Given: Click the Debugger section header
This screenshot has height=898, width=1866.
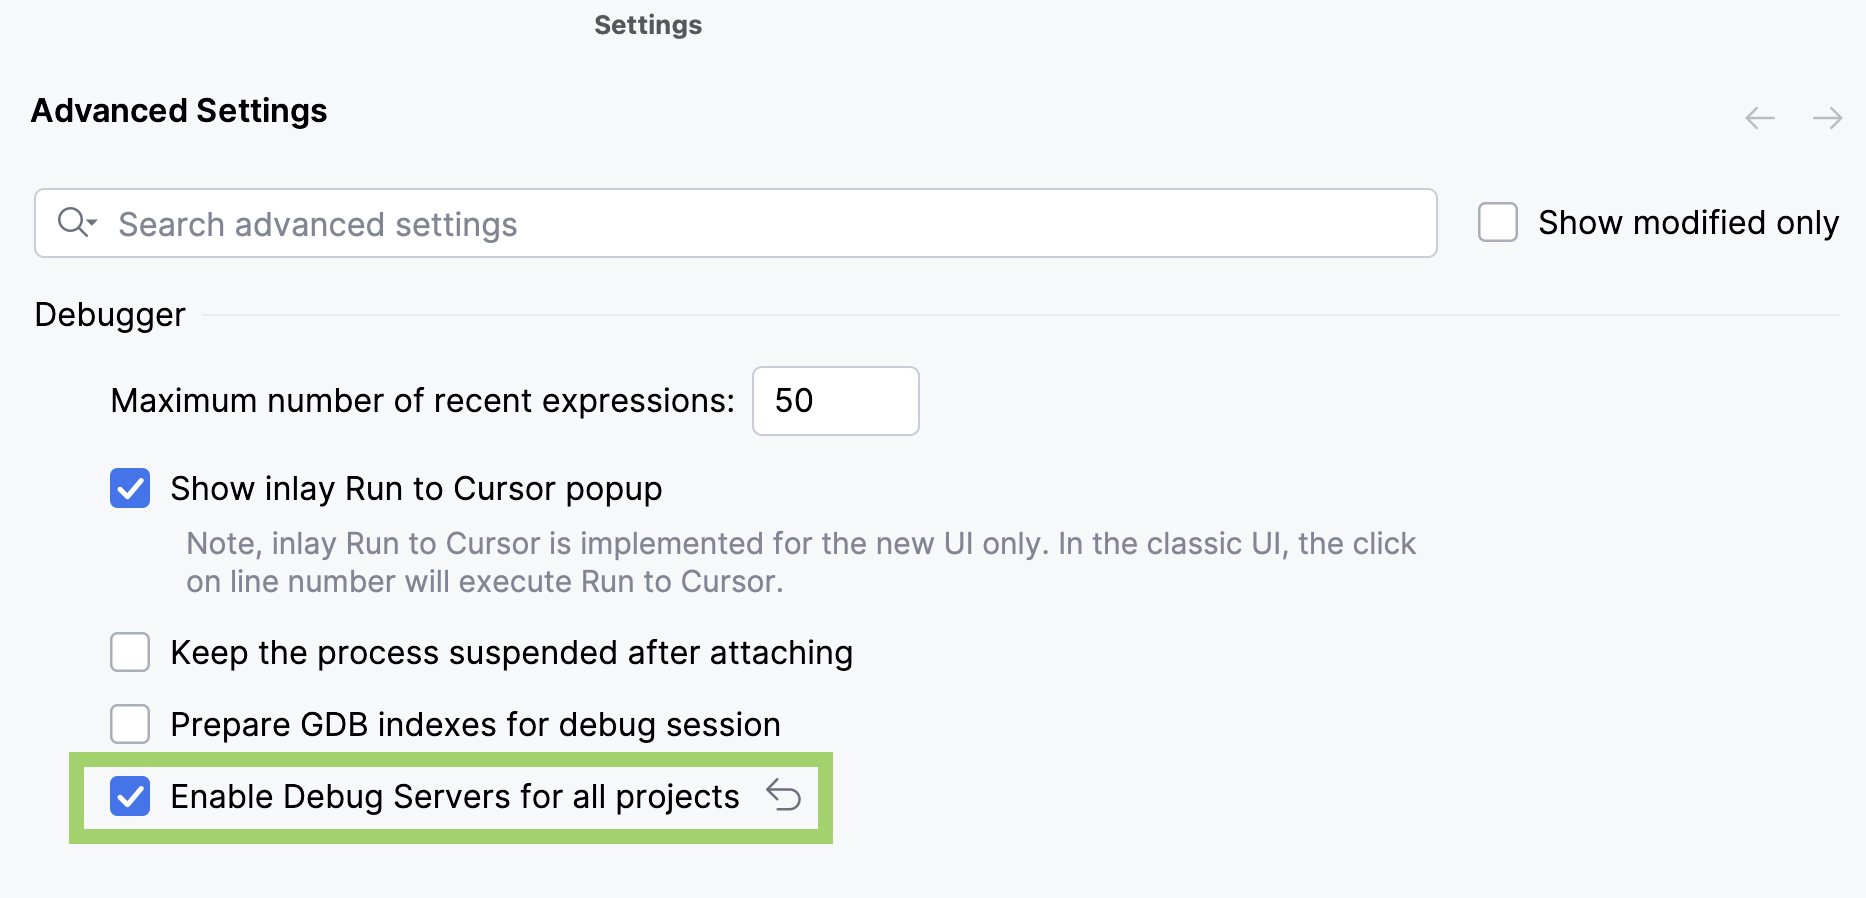Looking at the screenshot, I should click(x=109, y=313).
